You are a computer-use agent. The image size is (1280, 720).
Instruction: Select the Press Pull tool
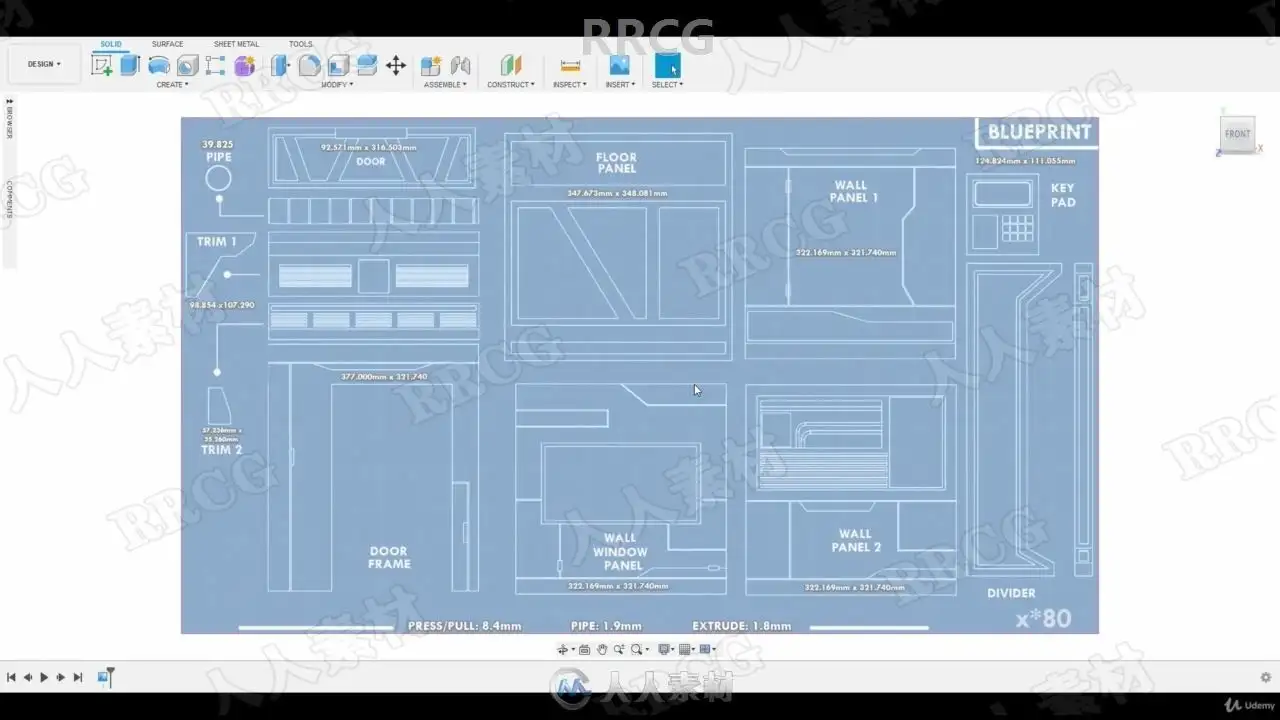(x=281, y=66)
